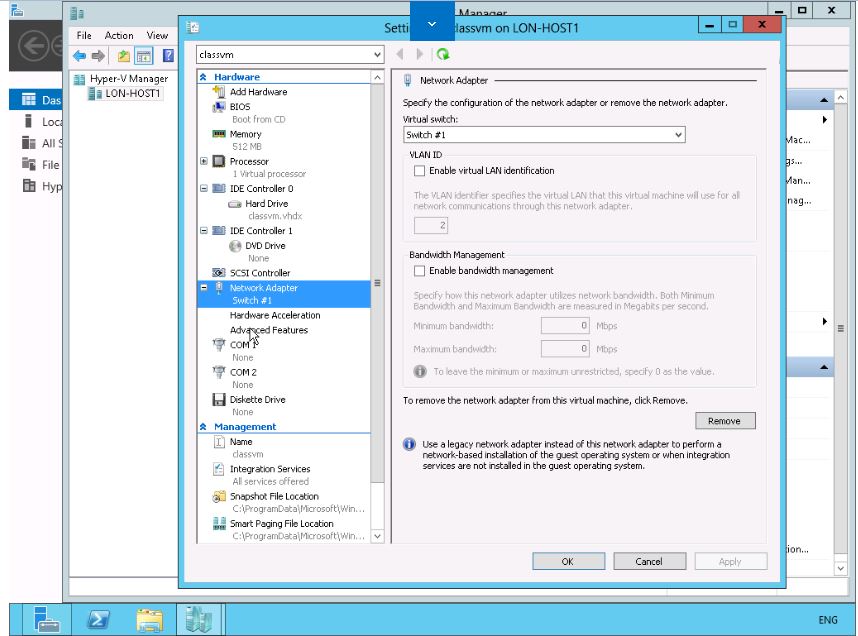Open File services in Server Manager sidebar

pyautogui.click(x=41, y=165)
